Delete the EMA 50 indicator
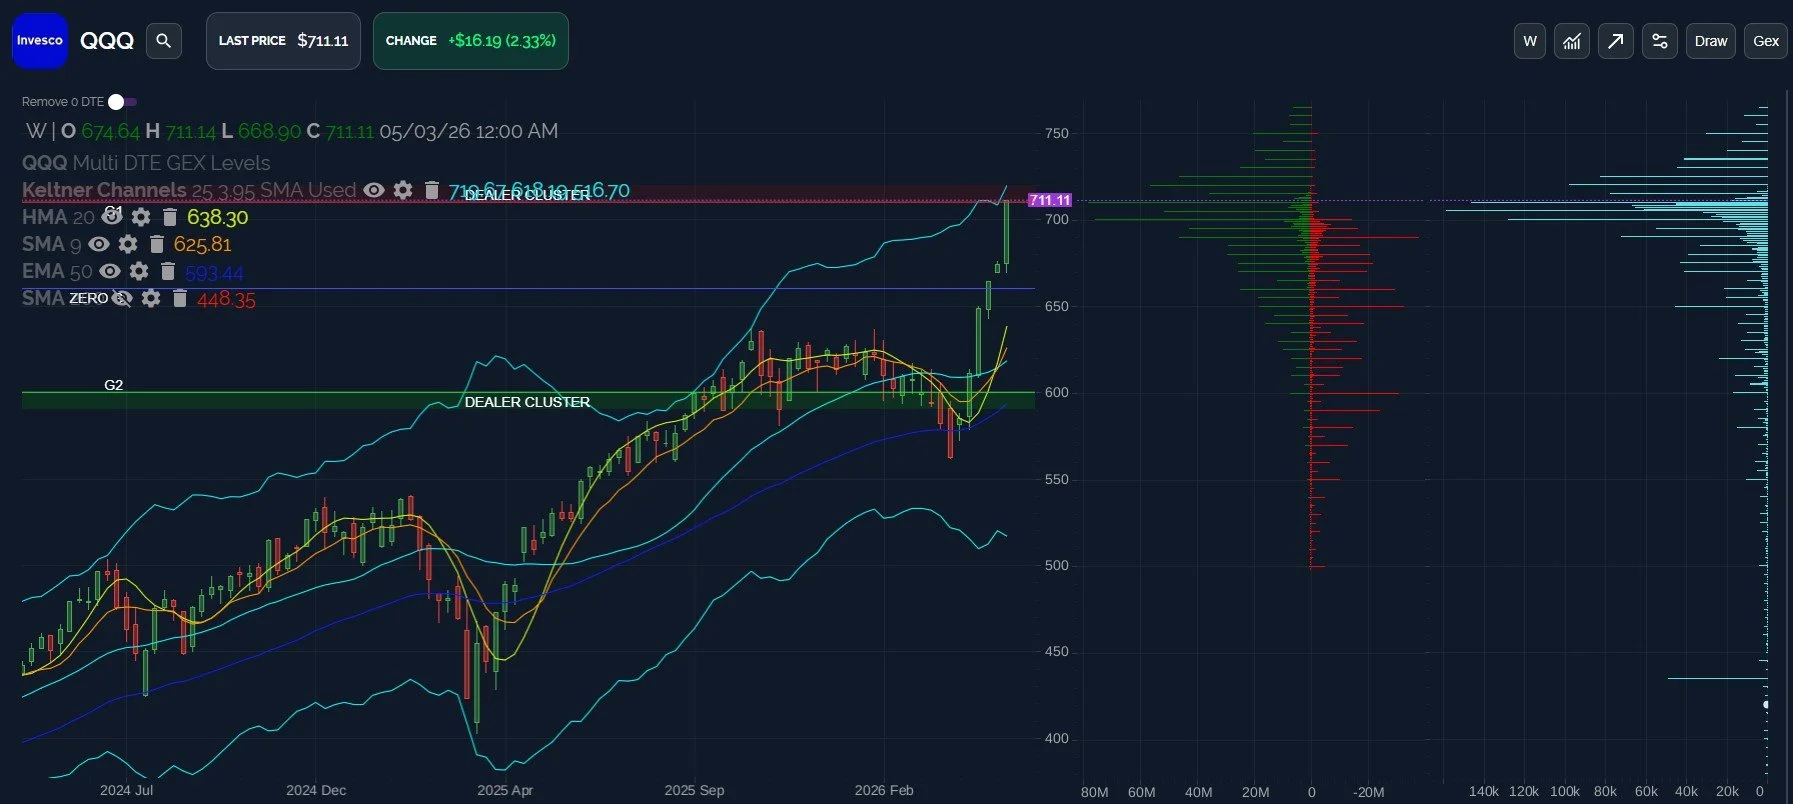 point(168,271)
